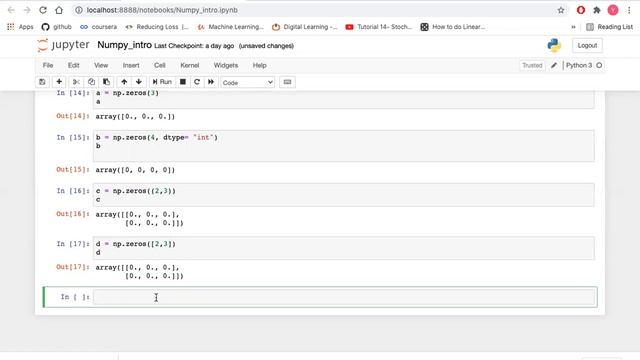Open the Help menu
The image size is (640, 360).
click(259, 65)
